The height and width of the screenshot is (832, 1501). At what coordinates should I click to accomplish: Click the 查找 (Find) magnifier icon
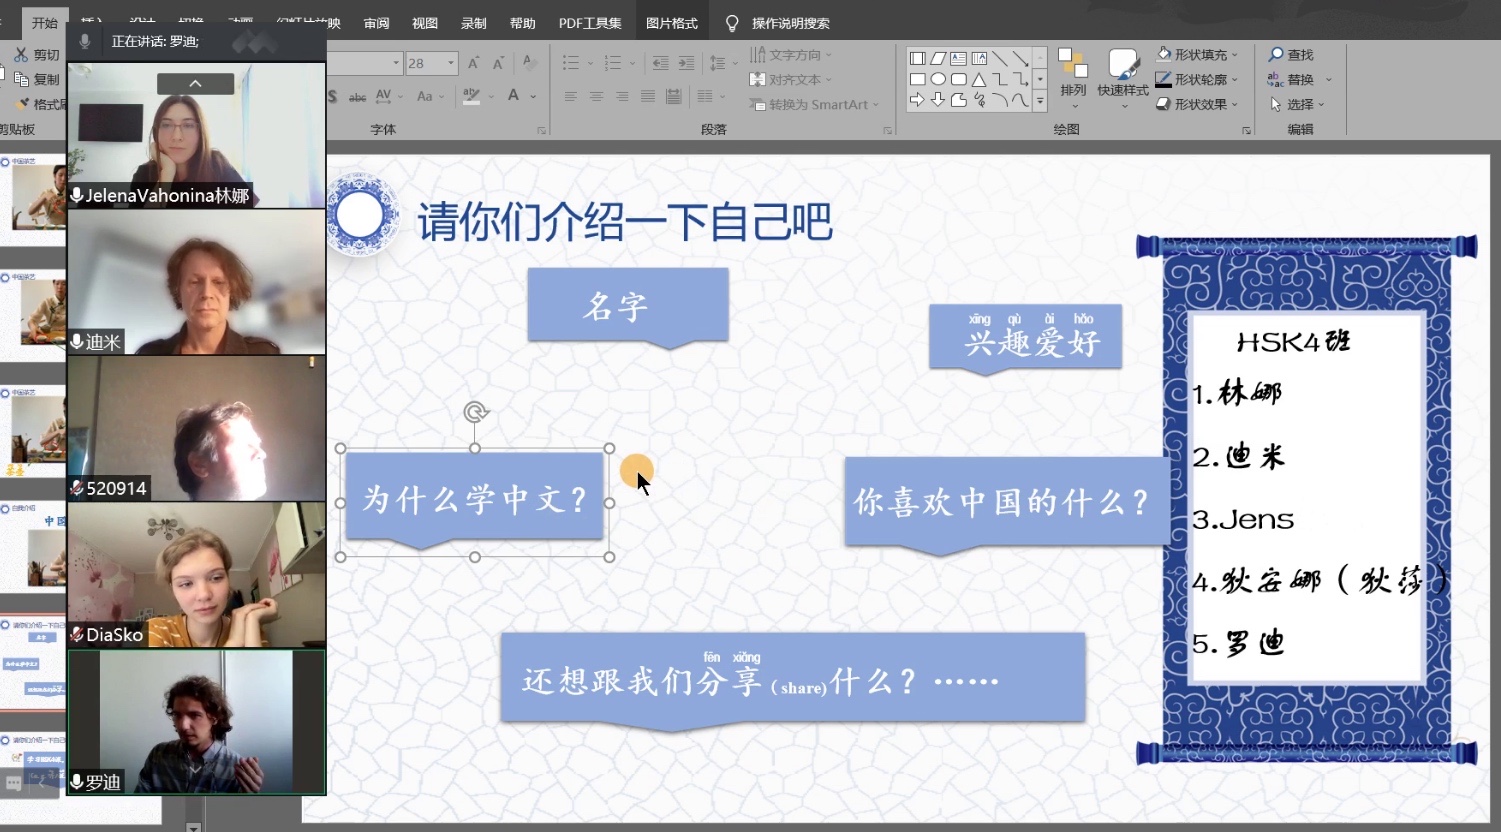pyautogui.click(x=1276, y=55)
